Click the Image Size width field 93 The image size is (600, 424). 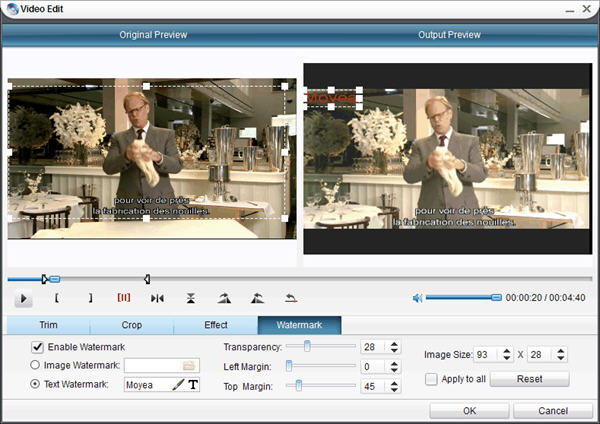(x=488, y=355)
